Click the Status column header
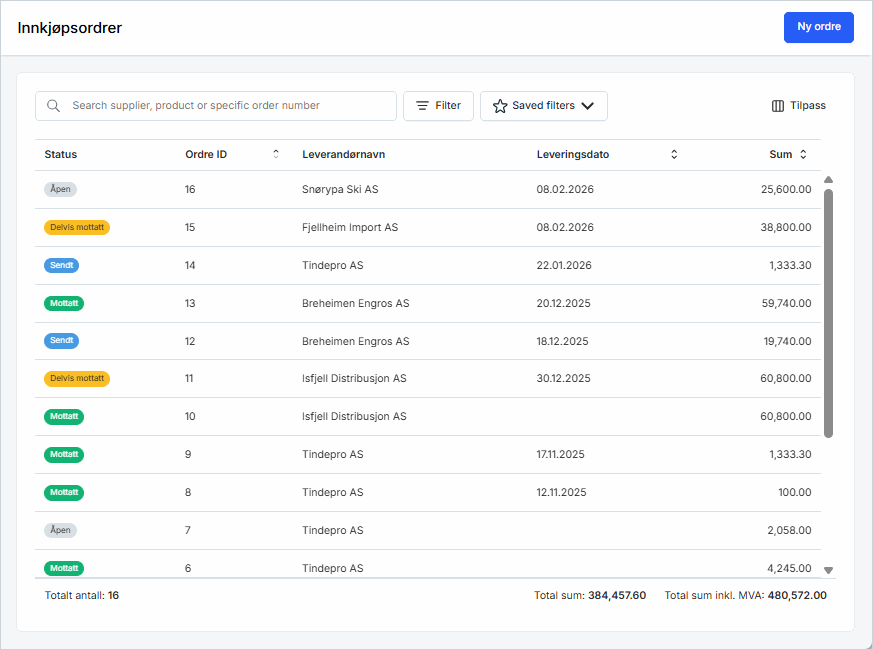873x650 pixels. [61, 154]
